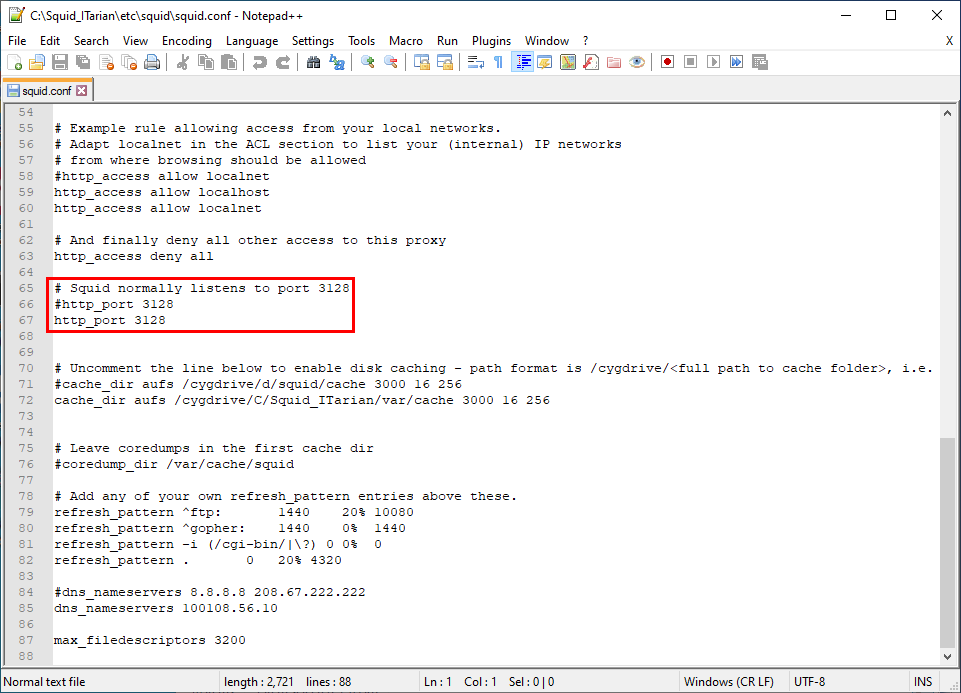Open the File menu

click(17, 40)
